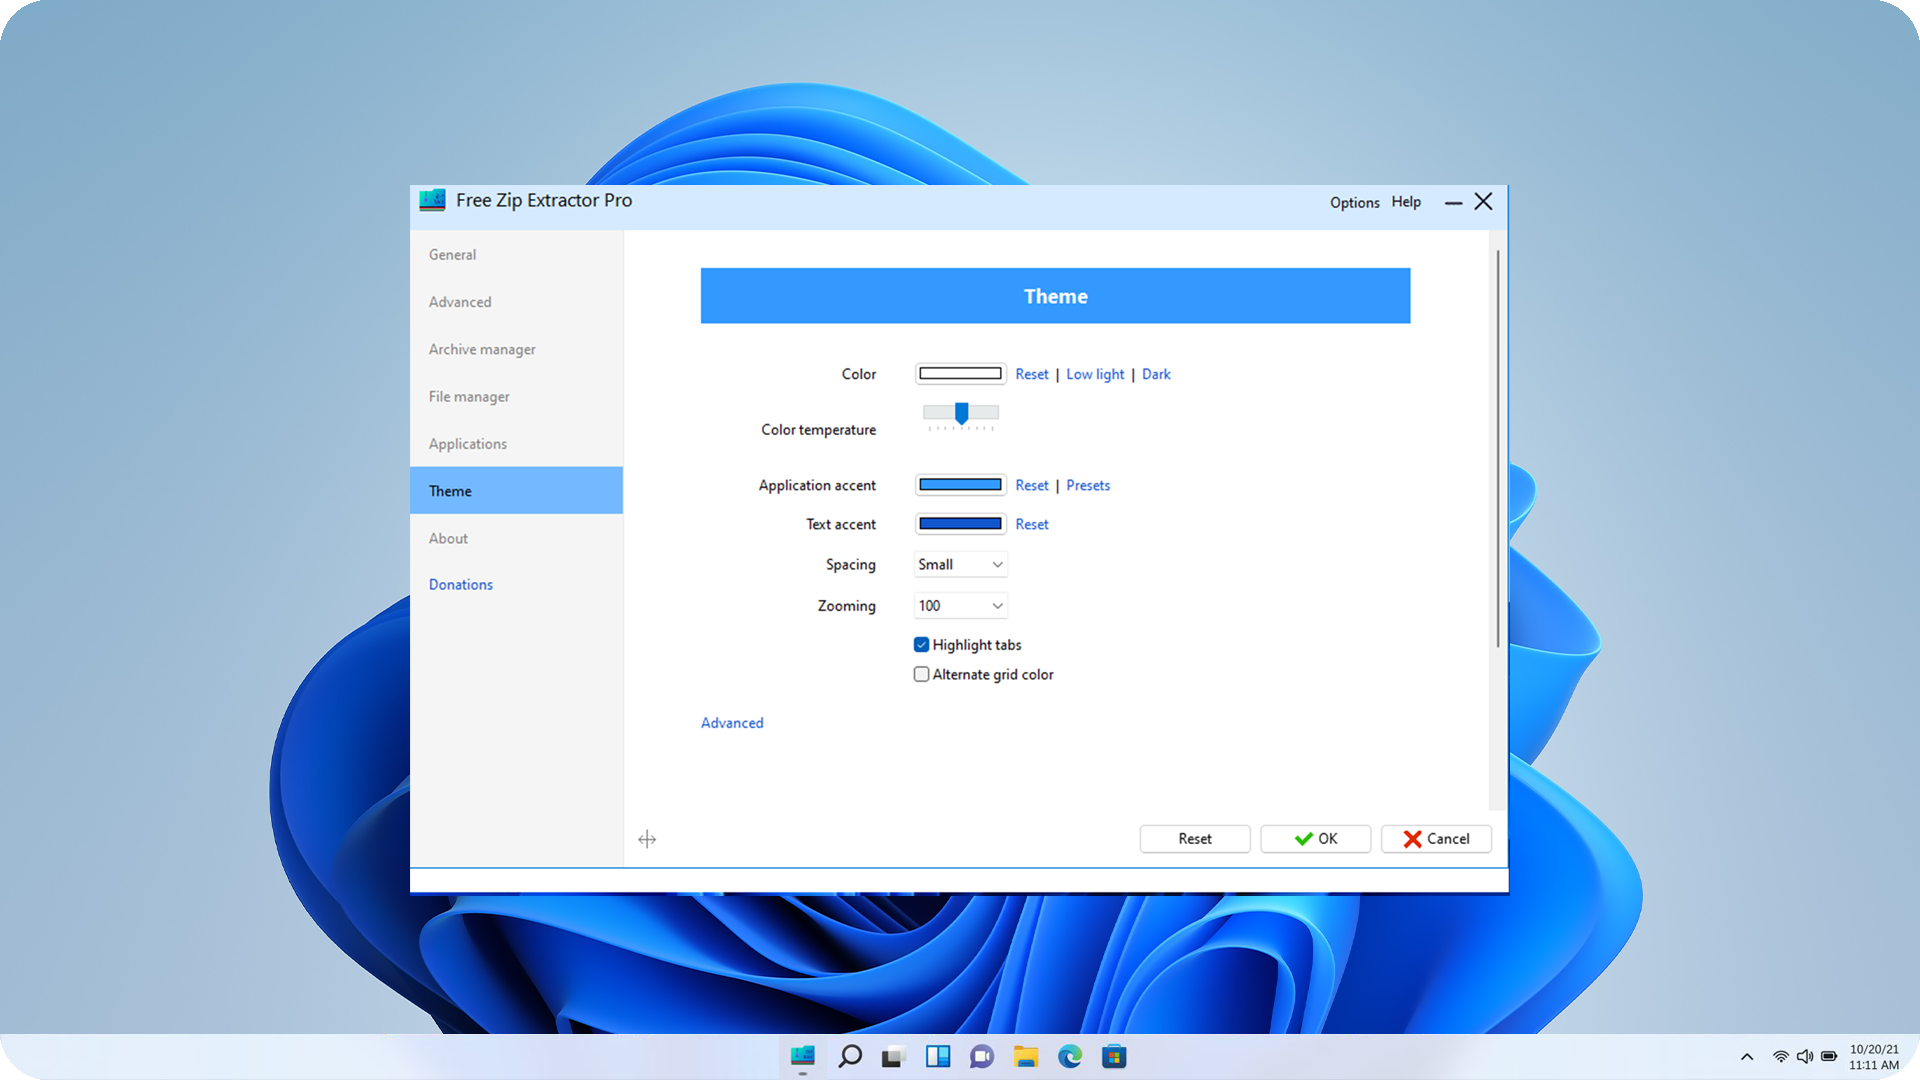
Task: Open the Chat icon in the taskbar
Action: point(982,1056)
